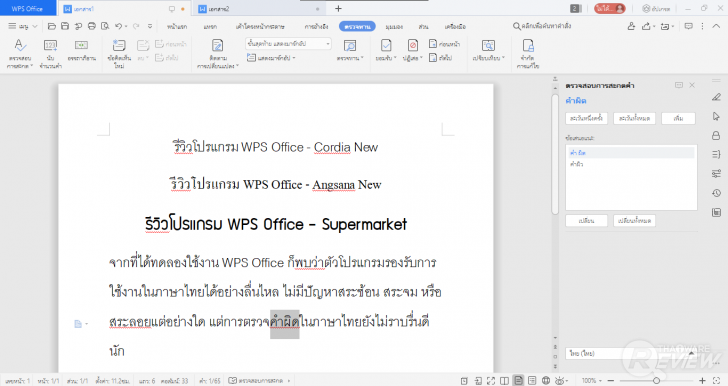
Task: Expand show markup dropdown below combo box
Action: 272,58
